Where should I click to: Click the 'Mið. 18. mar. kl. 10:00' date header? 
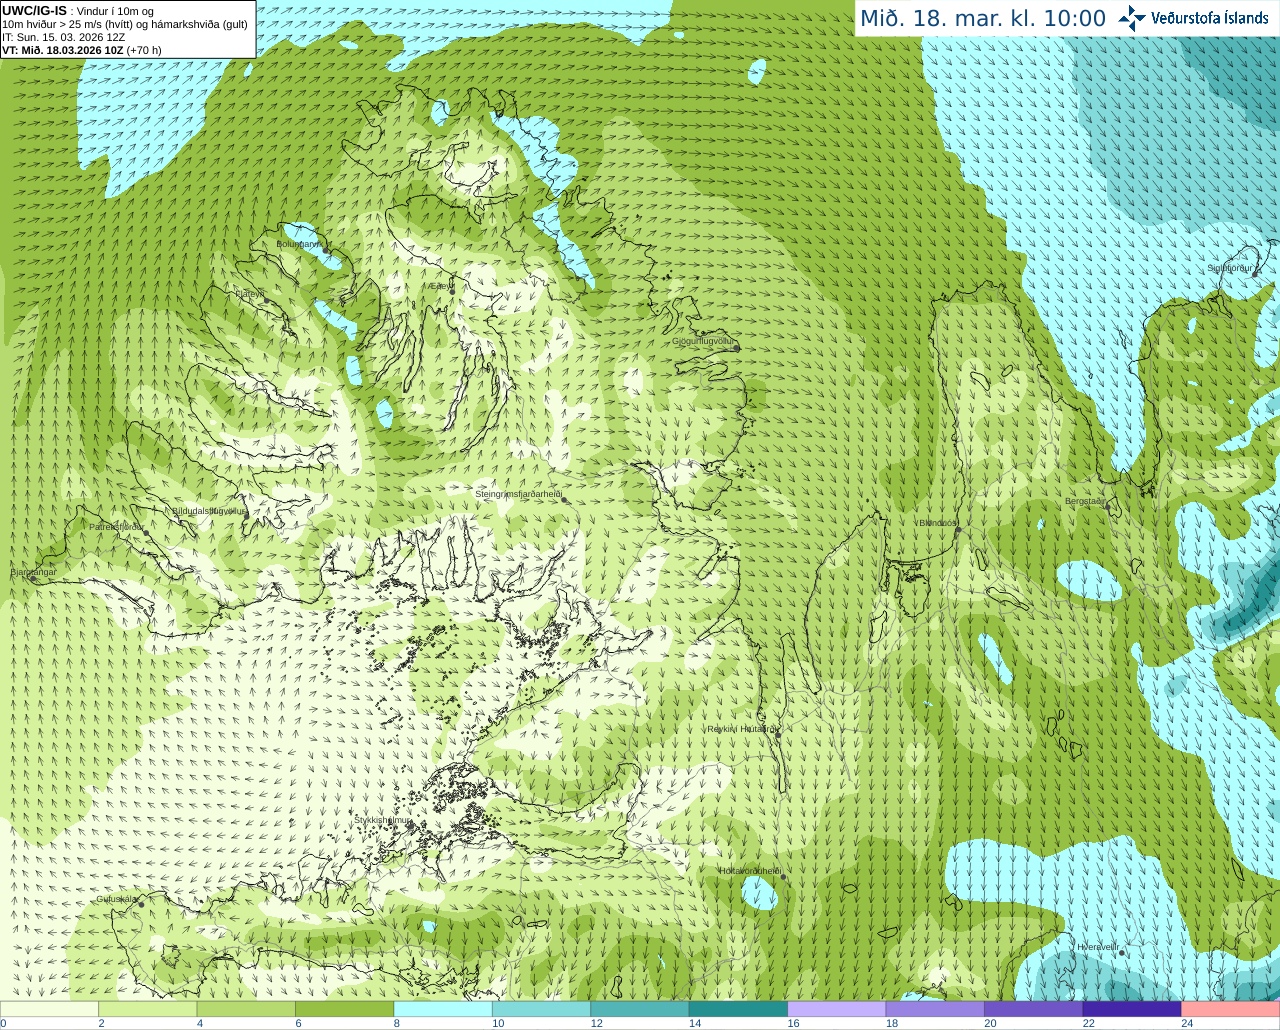pos(983,19)
